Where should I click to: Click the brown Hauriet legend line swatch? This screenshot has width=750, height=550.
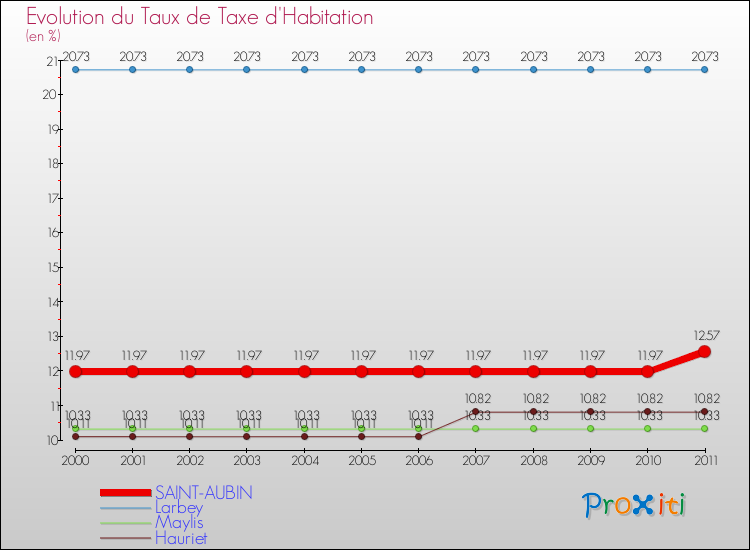click(126, 539)
